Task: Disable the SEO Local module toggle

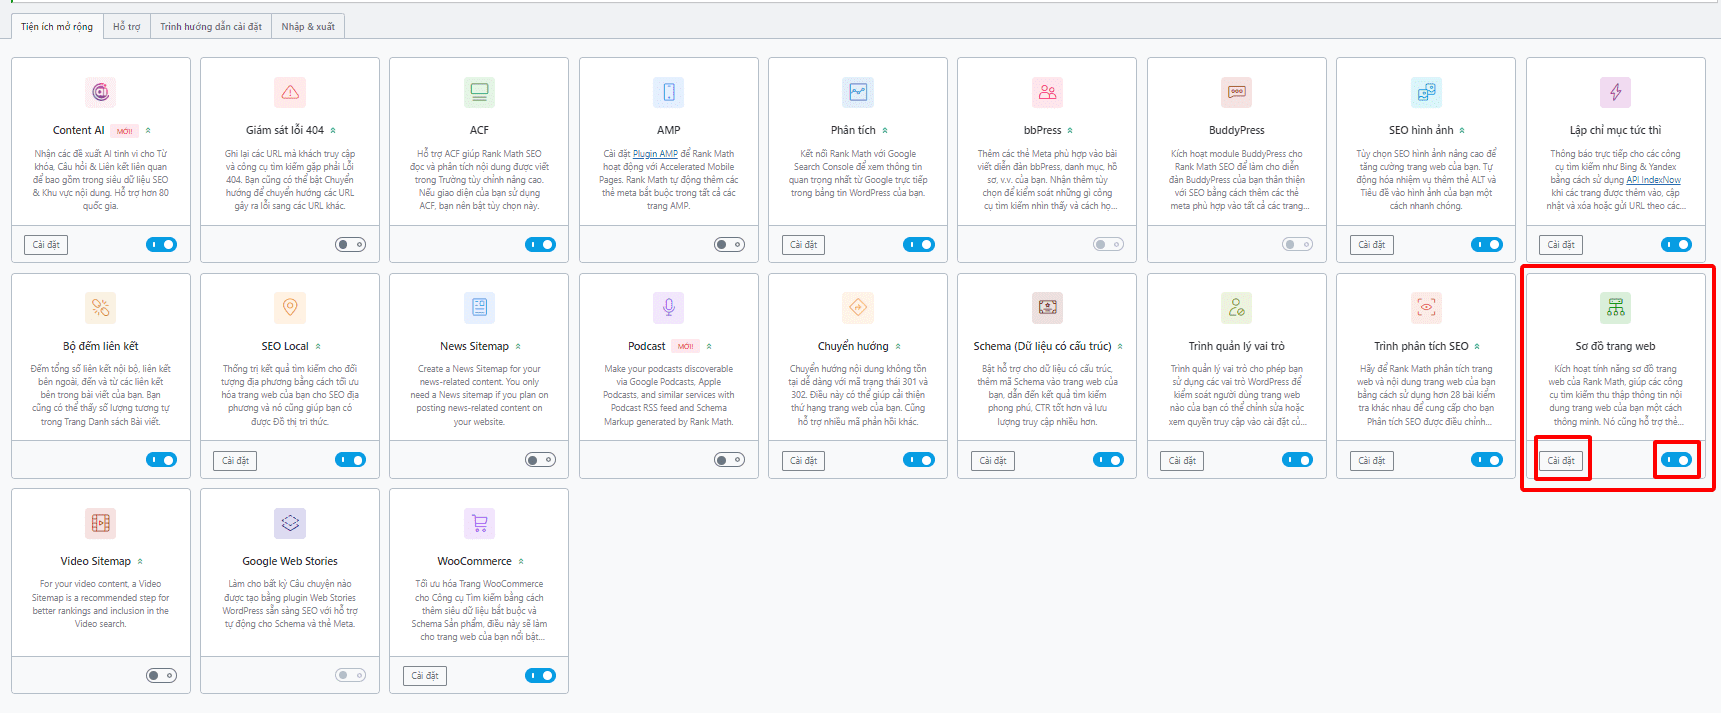Action: tap(350, 460)
